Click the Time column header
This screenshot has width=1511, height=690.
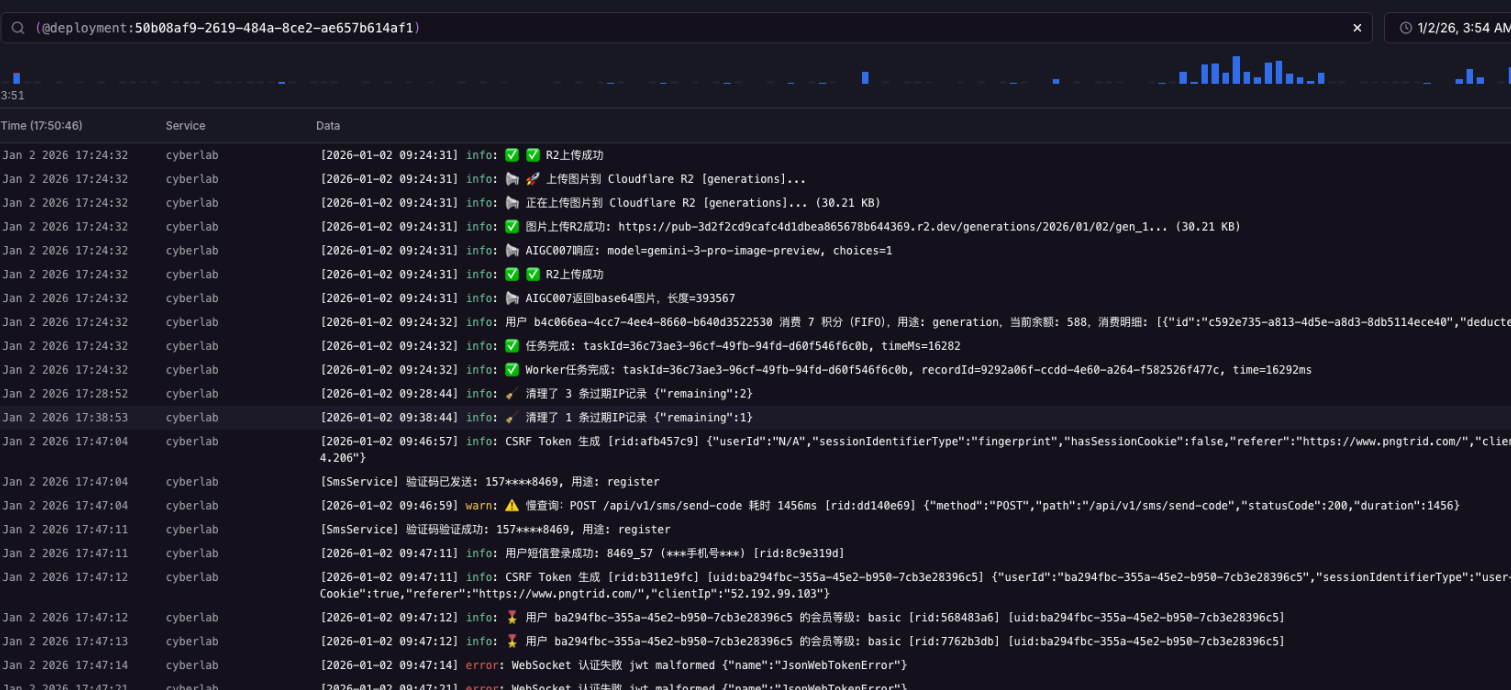41,126
